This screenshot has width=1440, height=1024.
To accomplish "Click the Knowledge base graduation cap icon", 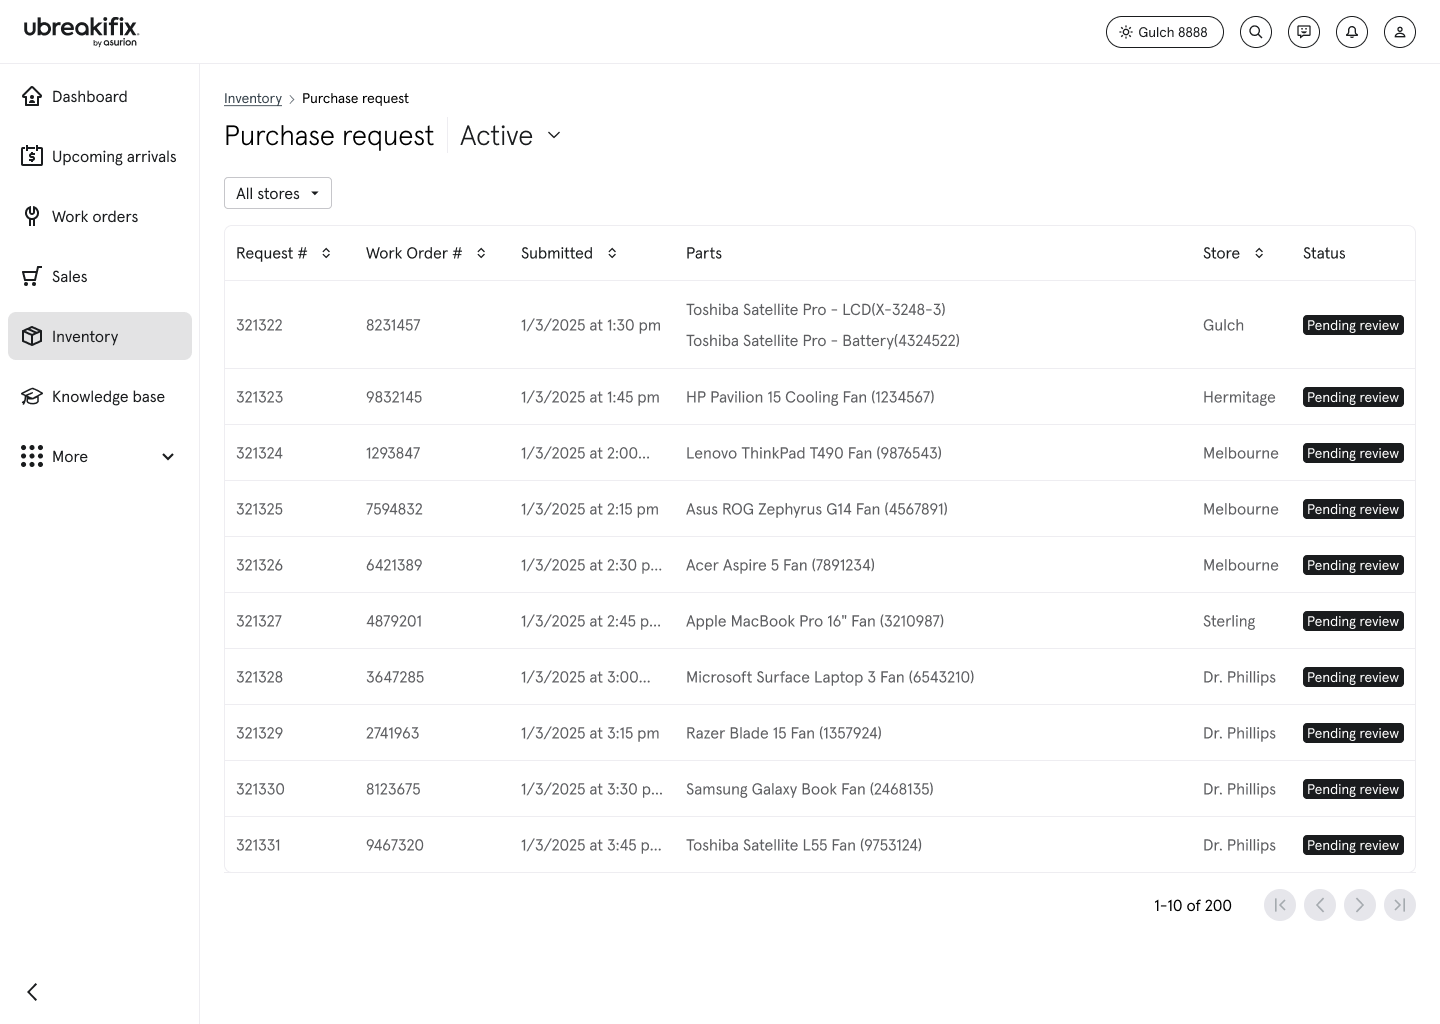I will (x=32, y=396).
